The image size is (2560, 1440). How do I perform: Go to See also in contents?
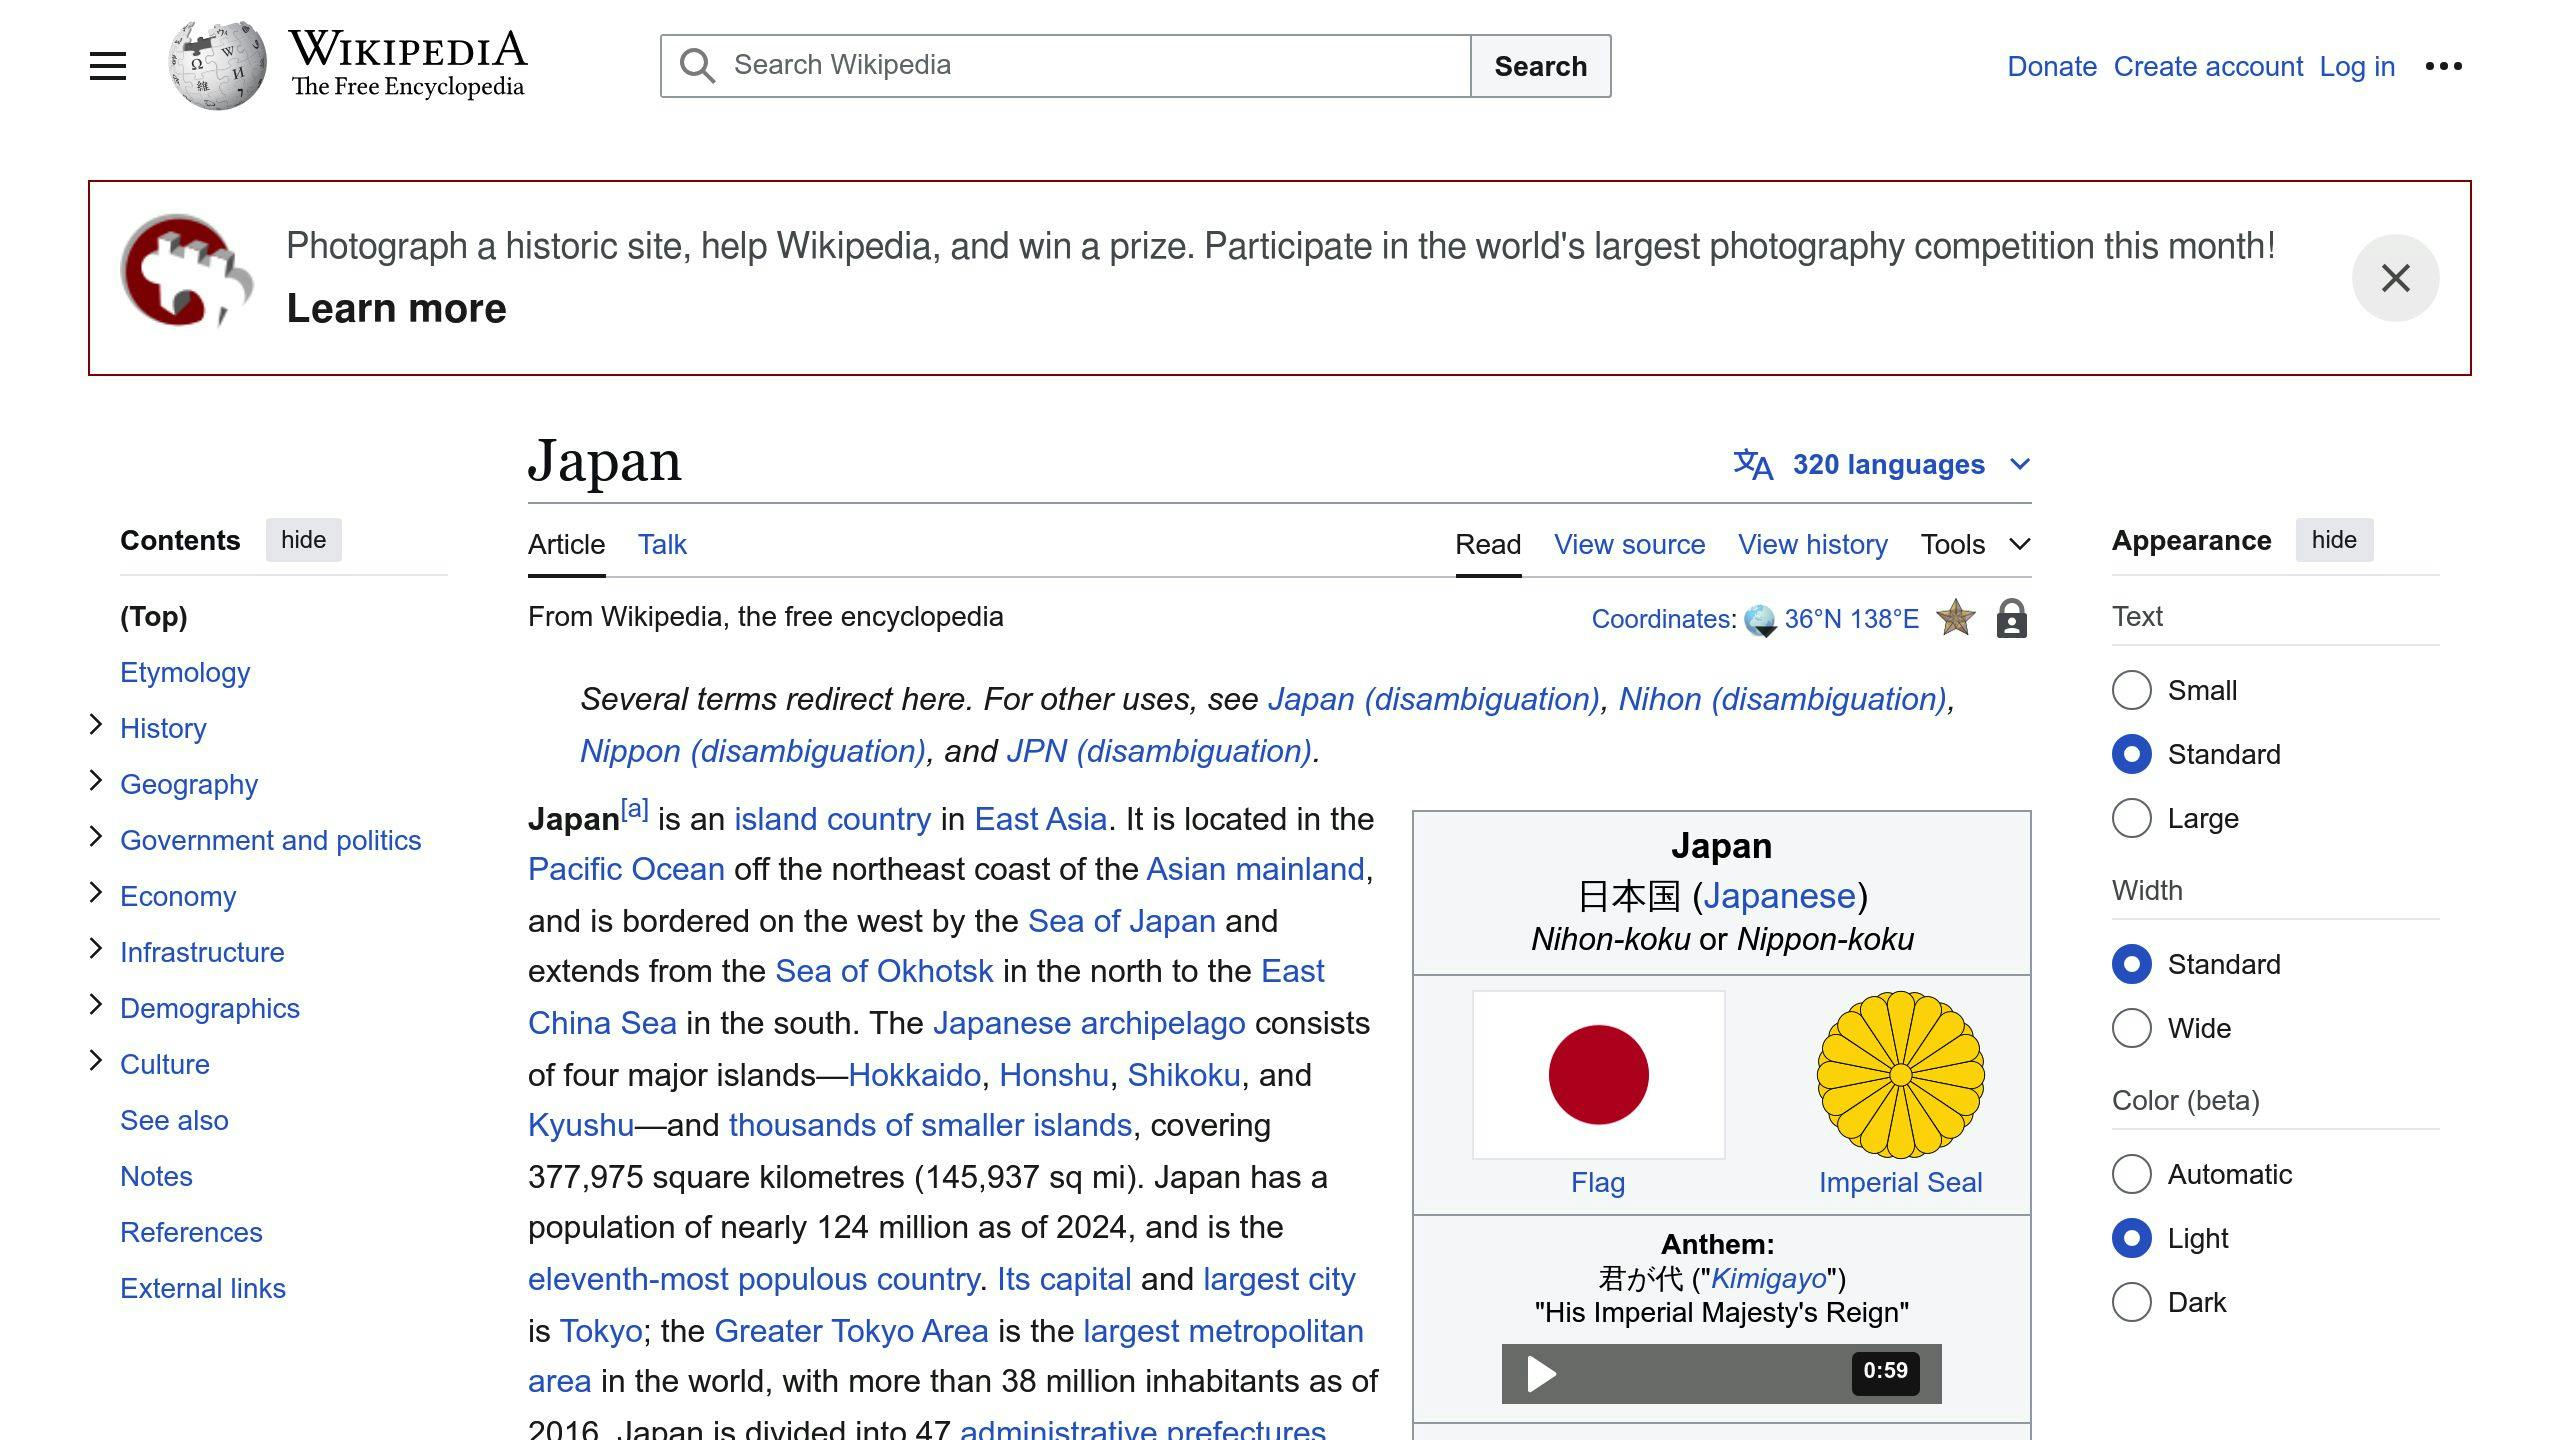coord(174,1120)
